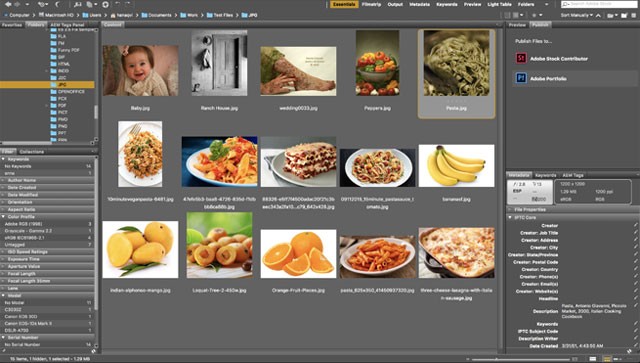Toggle ascending sort order arrow
640x363 pixels.
(x=598, y=15)
